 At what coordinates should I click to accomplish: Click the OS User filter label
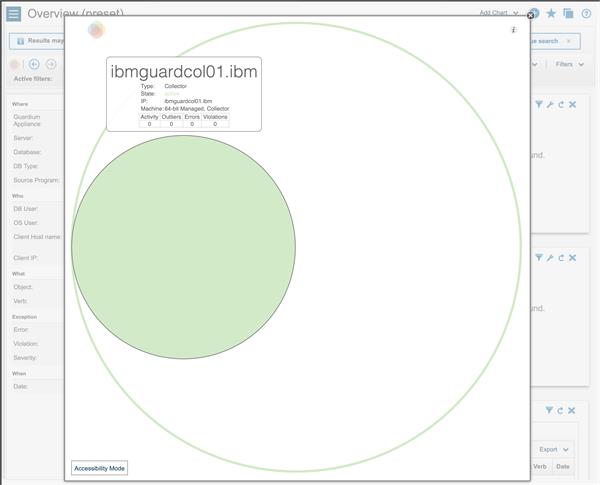coord(26,222)
